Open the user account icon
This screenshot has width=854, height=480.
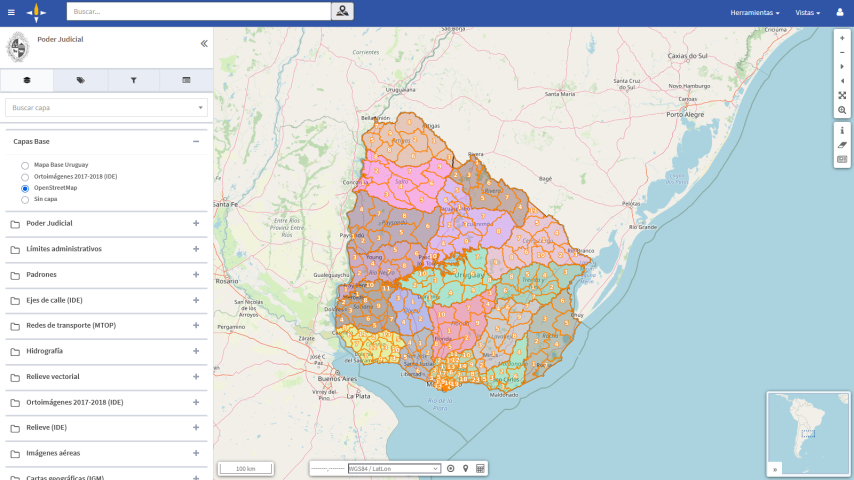pyautogui.click(x=840, y=12)
